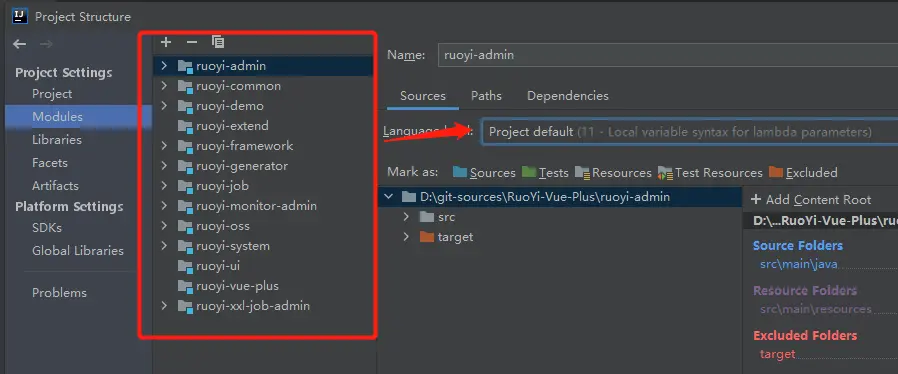898x374 pixels.
Task: Open the Problems section
Action: (60, 293)
